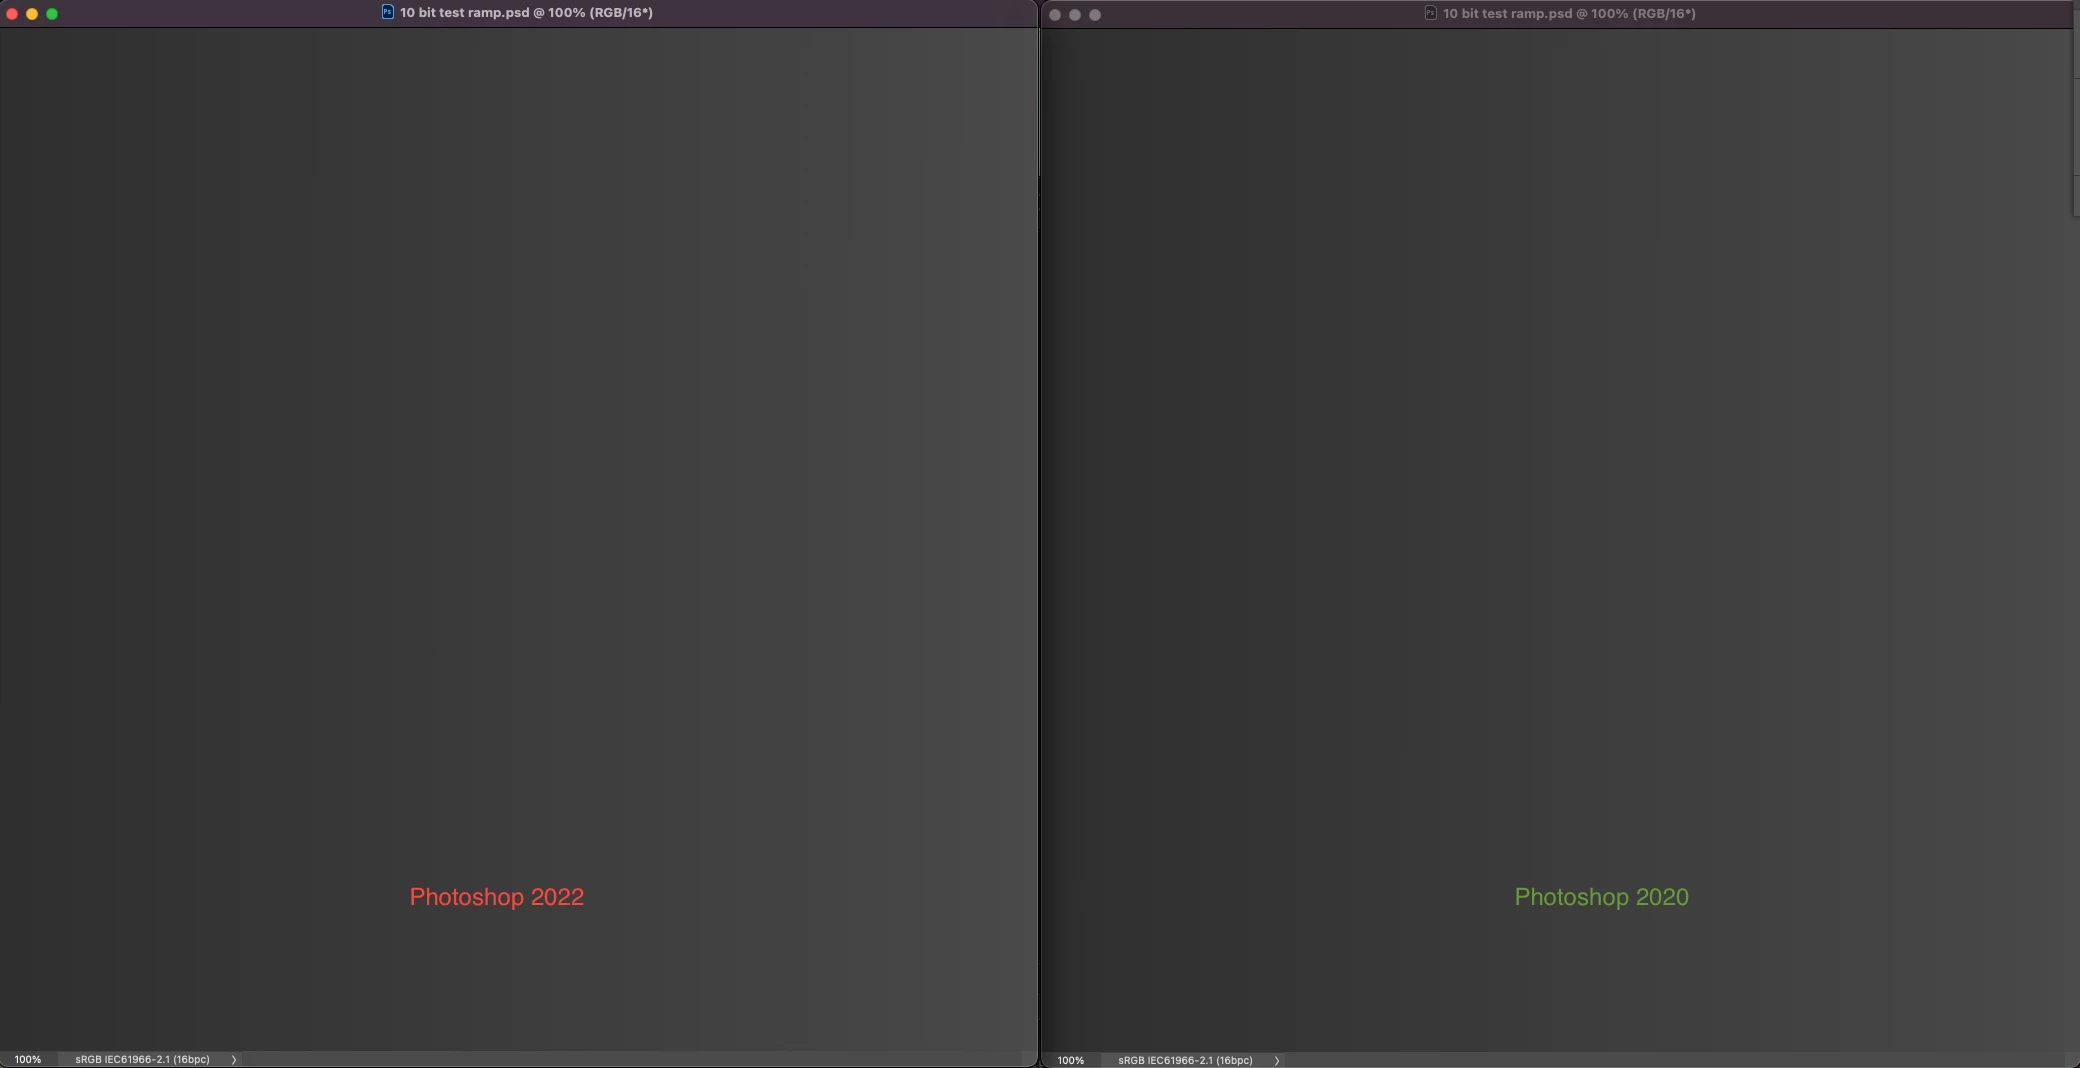Click the PSD document icon in the Photoshop 2022 title bar
The height and width of the screenshot is (1068, 2080).
pos(387,12)
